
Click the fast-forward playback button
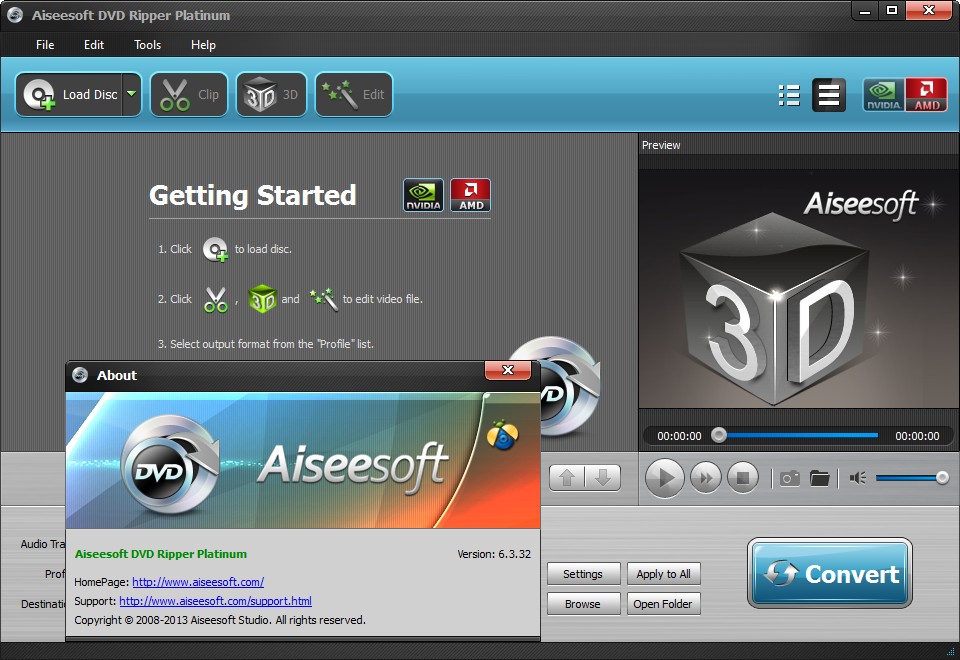click(x=705, y=478)
